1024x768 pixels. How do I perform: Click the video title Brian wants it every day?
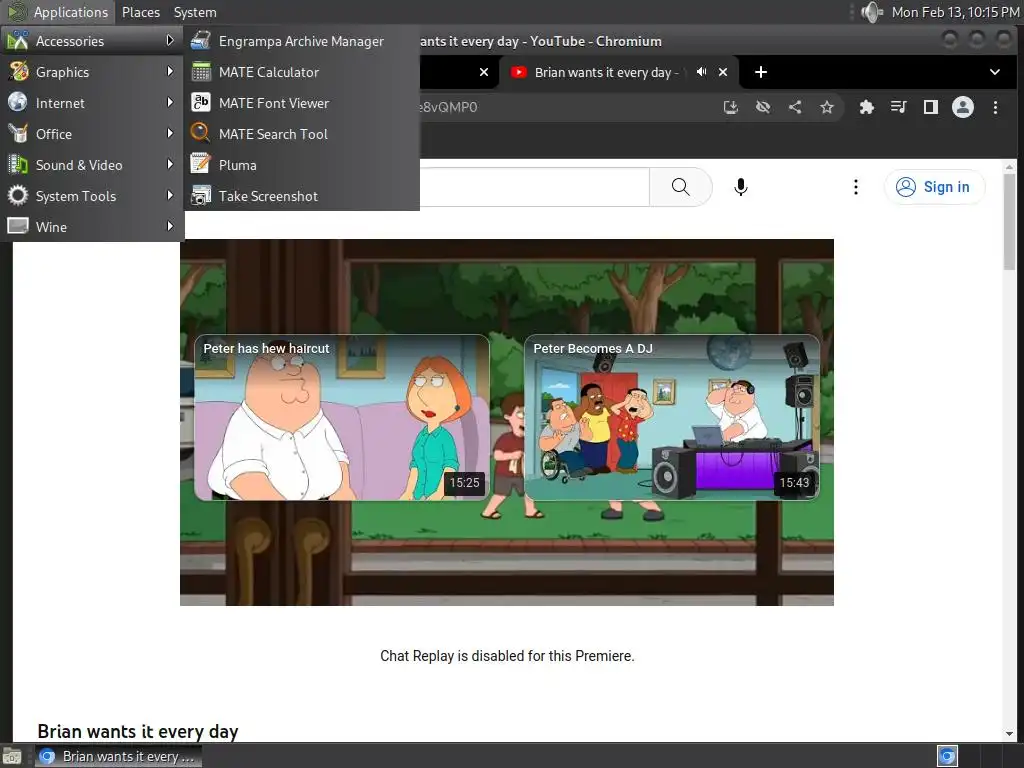pos(138,731)
